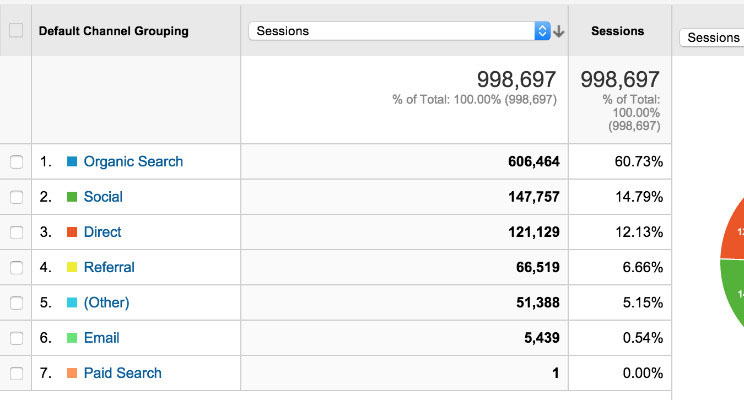744x400 pixels.
Task: Click the yellow Referral color square
Action: pos(72,267)
